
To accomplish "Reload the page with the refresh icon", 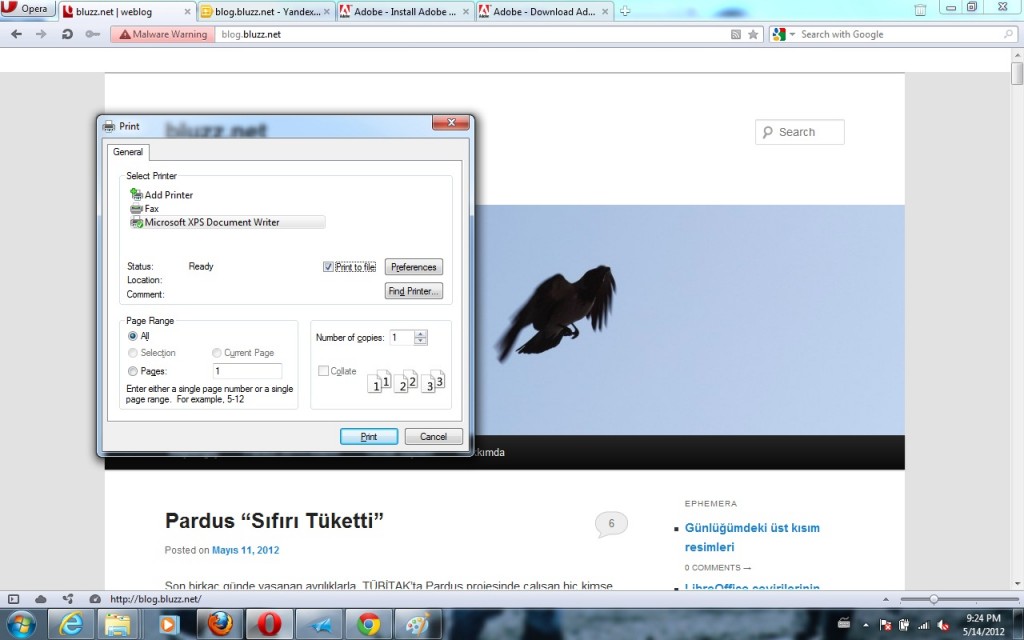I will pyautogui.click(x=67, y=34).
